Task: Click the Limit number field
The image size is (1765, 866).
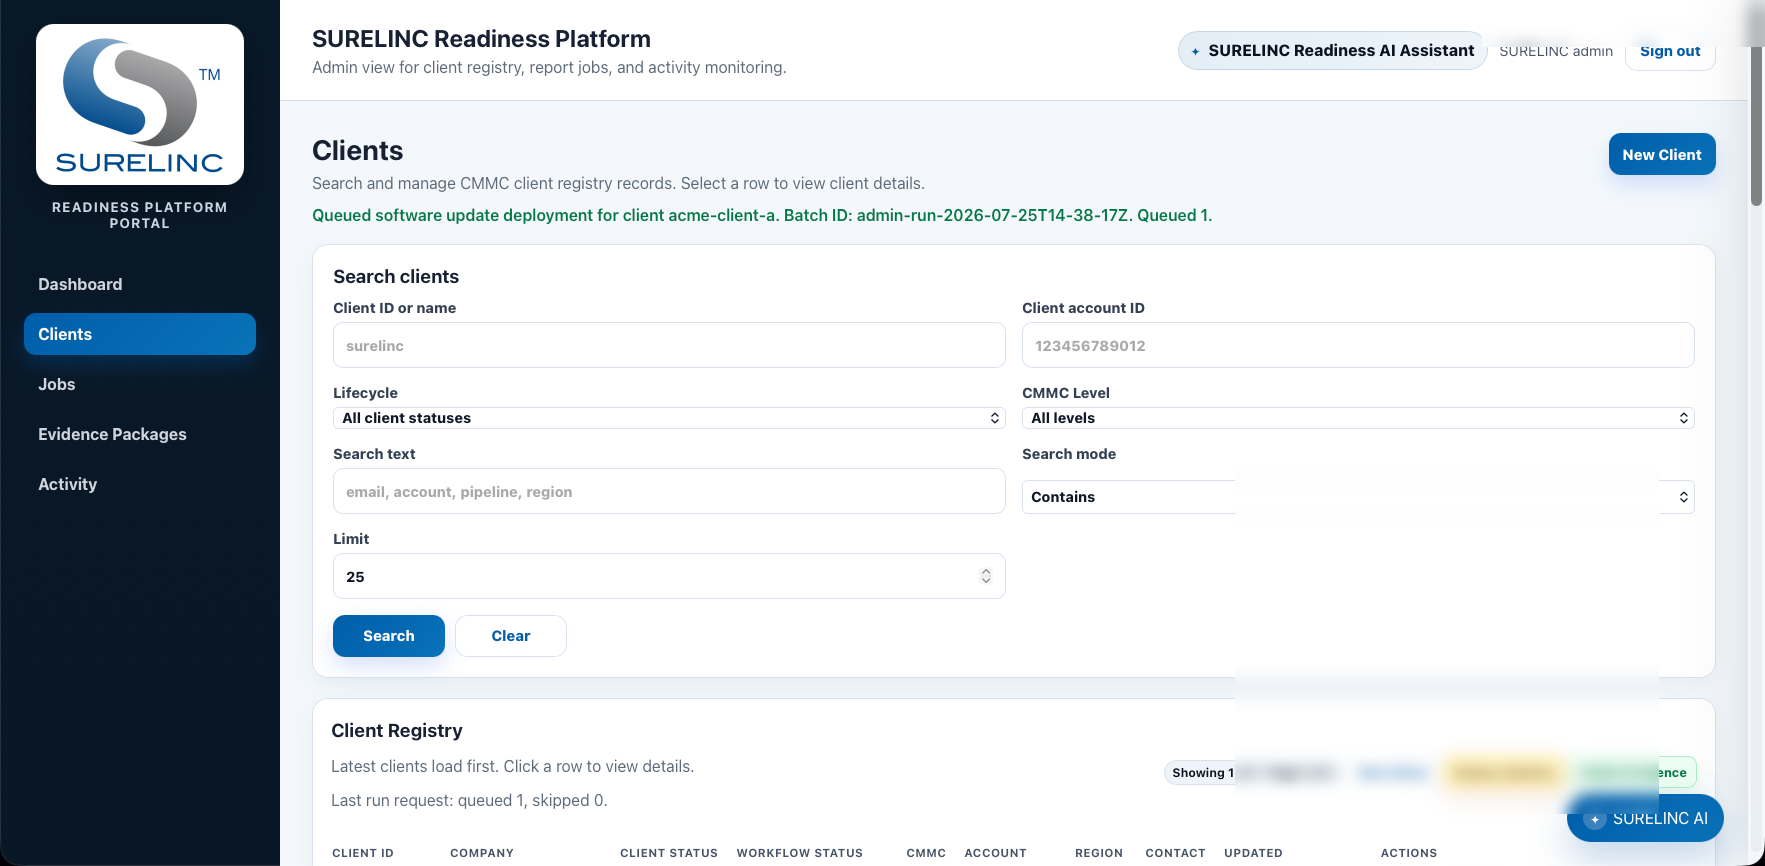Action: point(669,576)
